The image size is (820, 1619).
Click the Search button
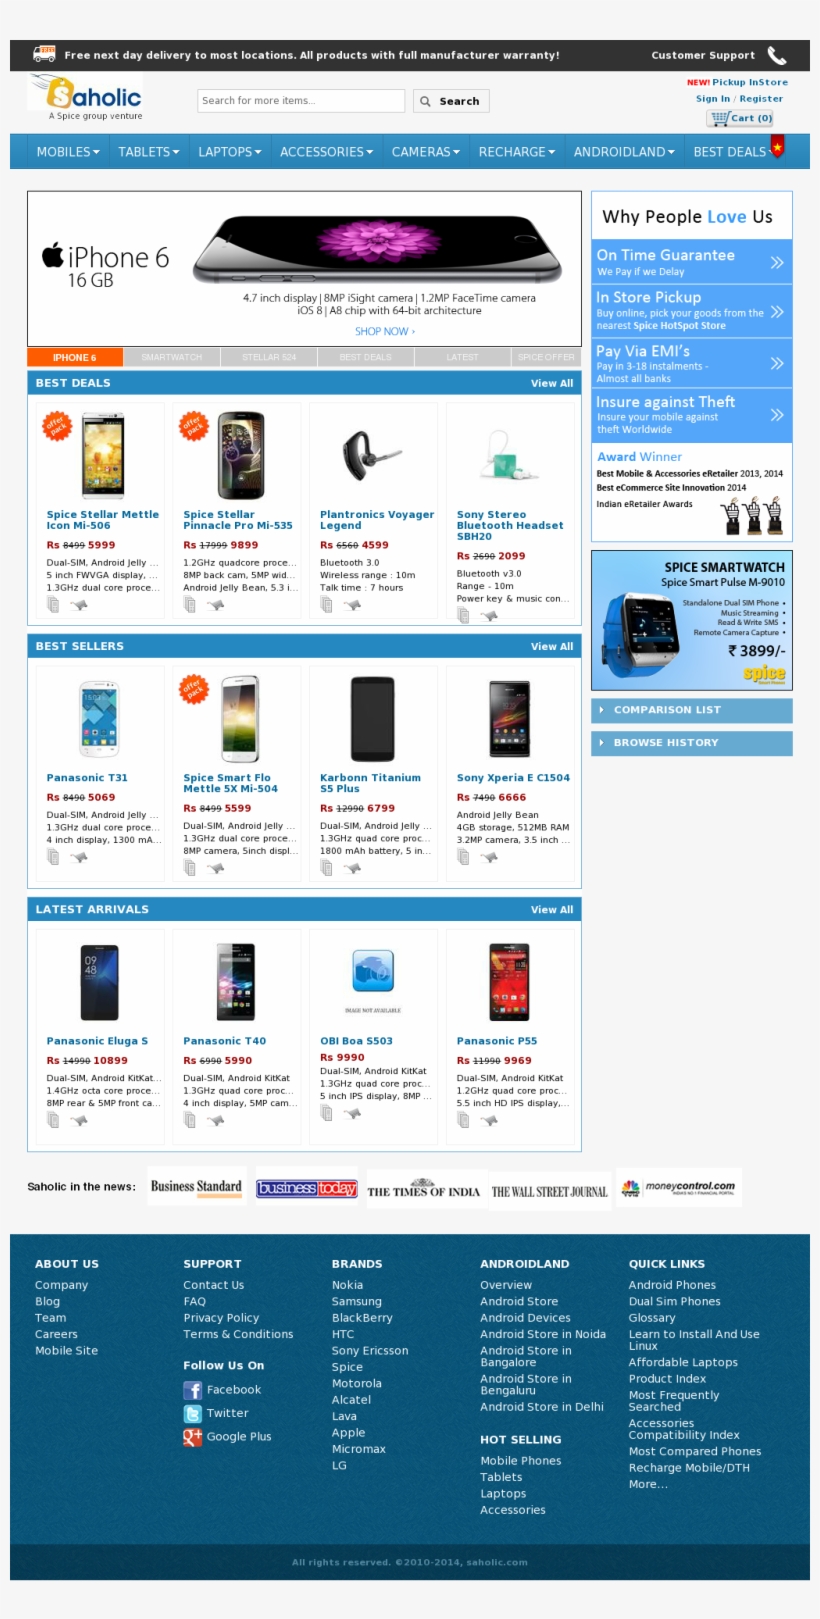tap(450, 101)
